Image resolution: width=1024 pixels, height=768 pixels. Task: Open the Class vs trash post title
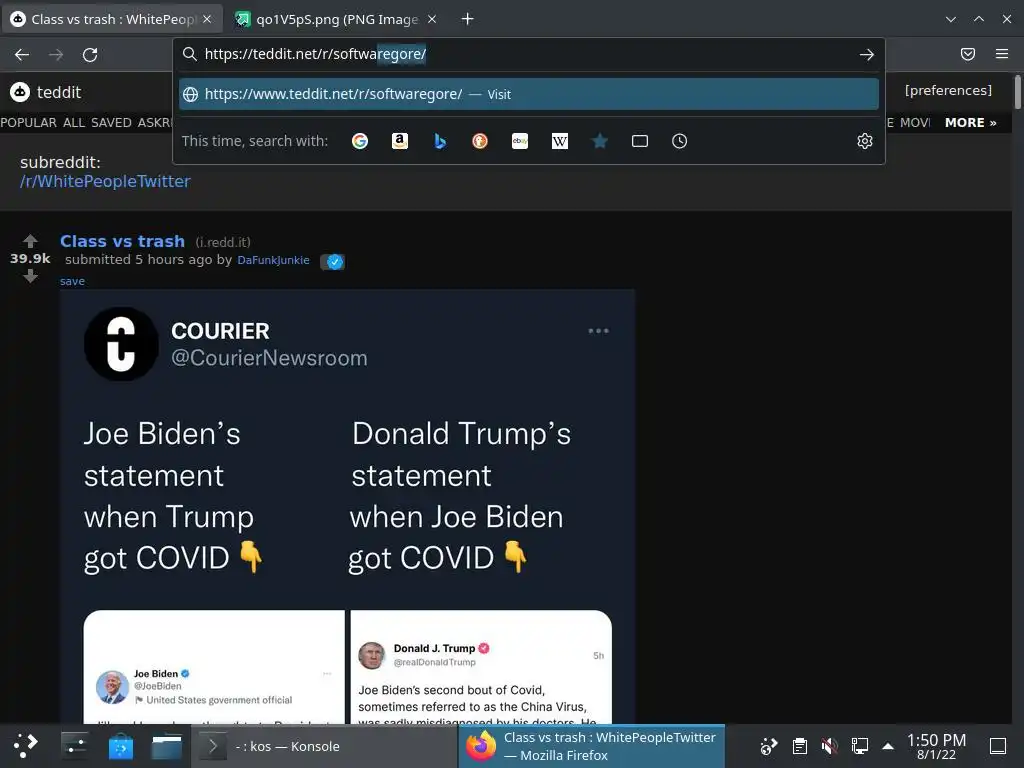tap(122, 241)
